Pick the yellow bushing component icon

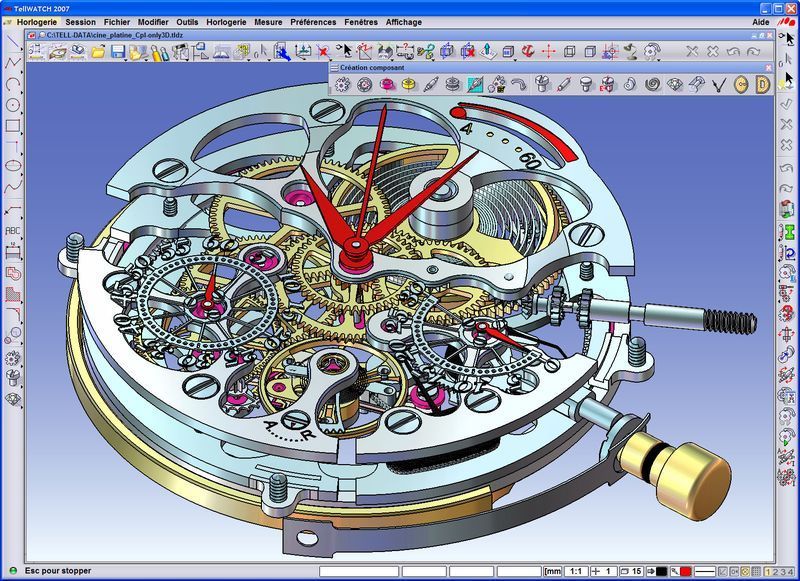coord(408,84)
